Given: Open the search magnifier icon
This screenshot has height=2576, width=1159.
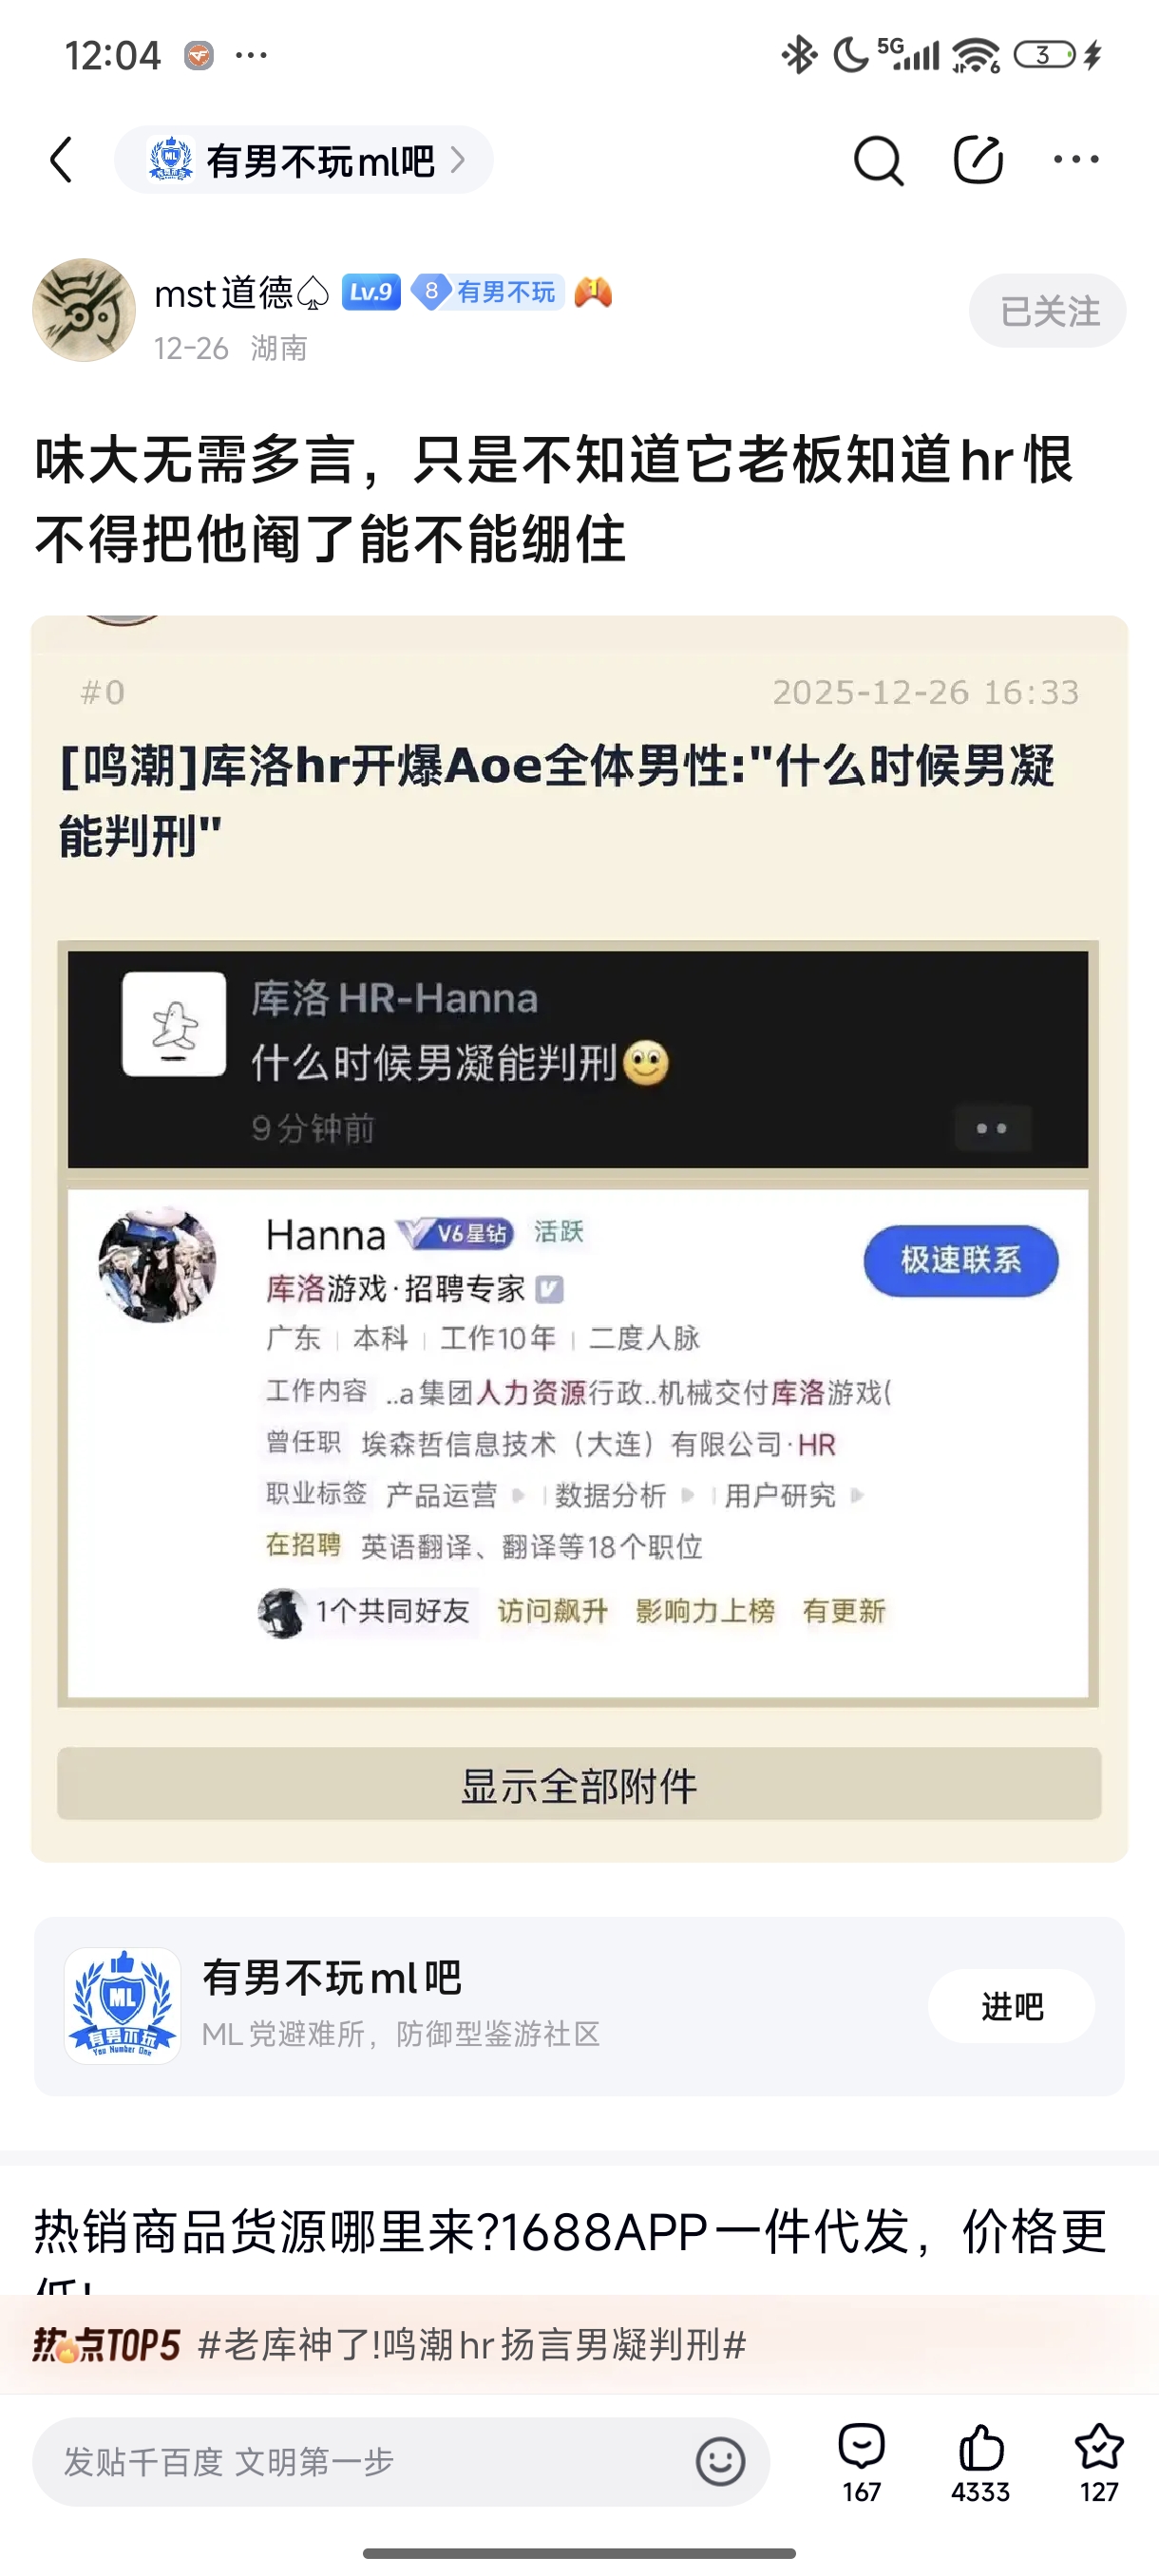Looking at the screenshot, I should [x=878, y=160].
